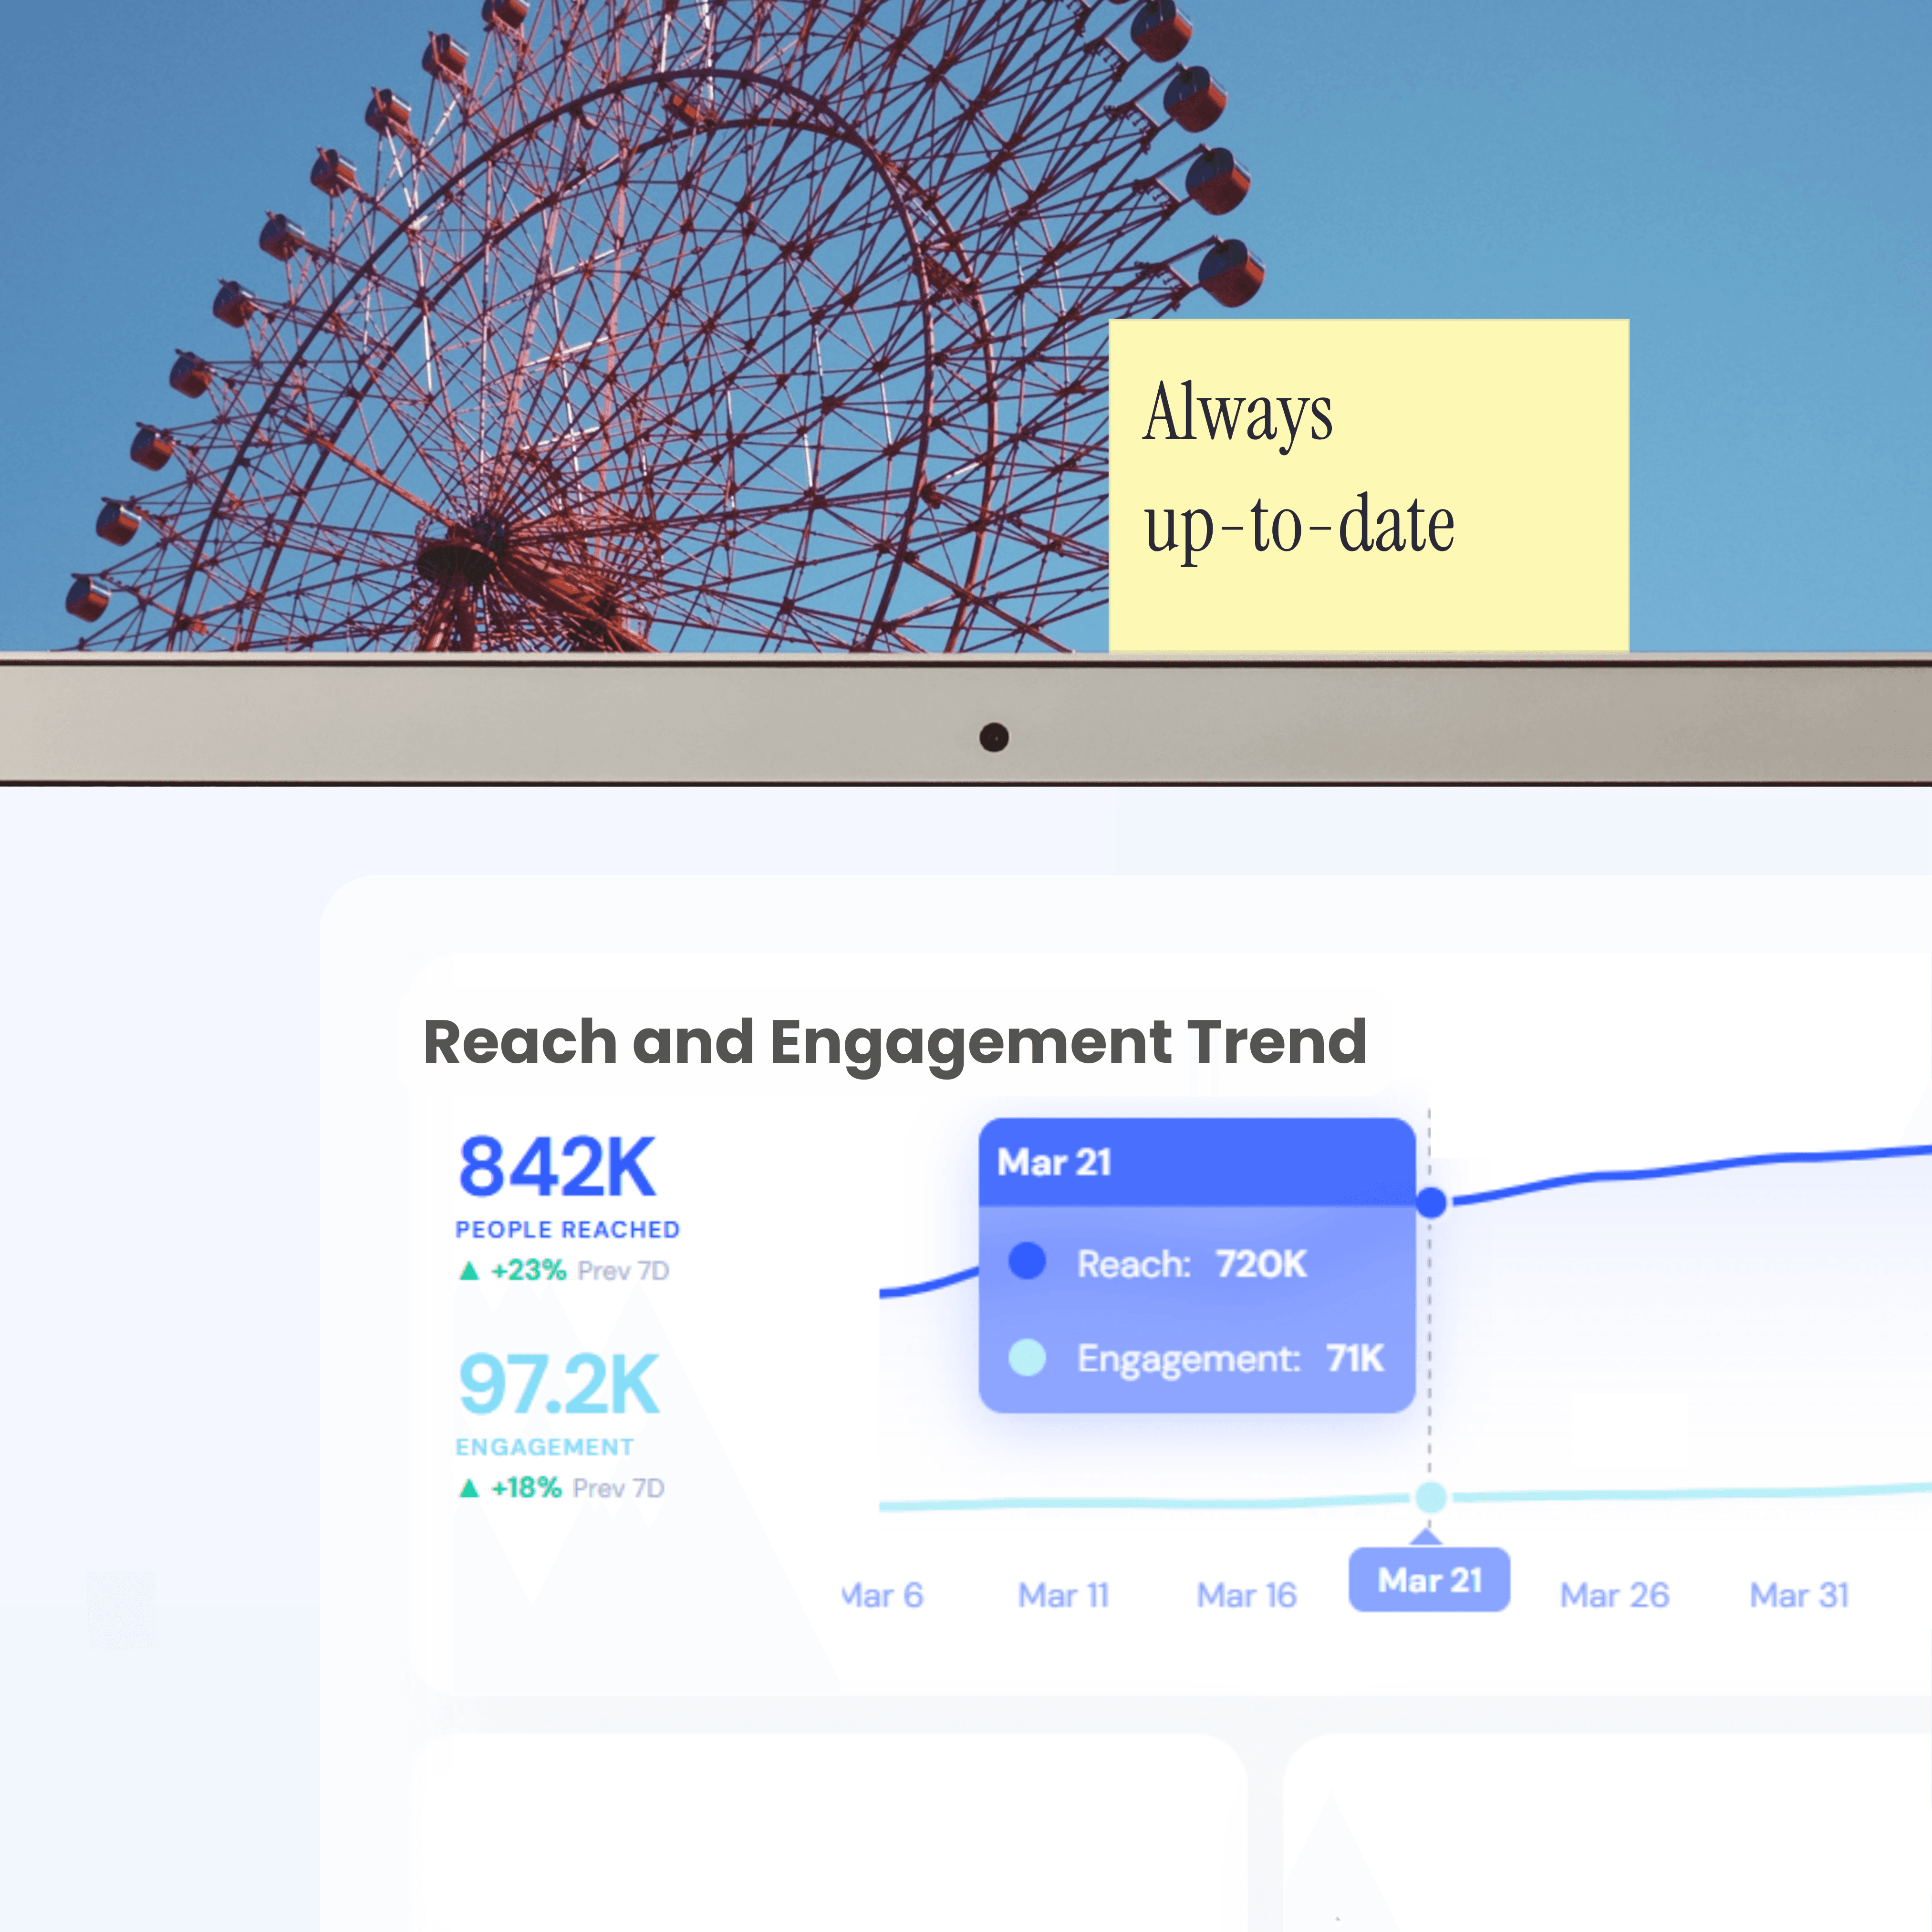Image resolution: width=1932 pixels, height=1932 pixels.
Task: Click the +23% change indicator
Action: tap(528, 1270)
